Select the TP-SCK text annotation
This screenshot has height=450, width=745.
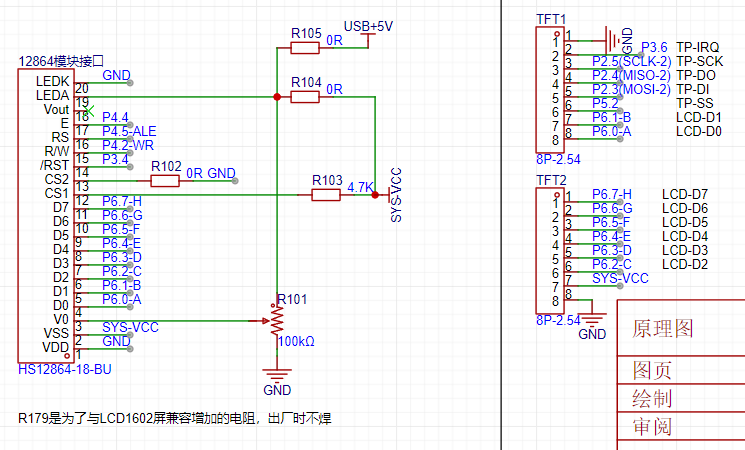tap(700, 61)
